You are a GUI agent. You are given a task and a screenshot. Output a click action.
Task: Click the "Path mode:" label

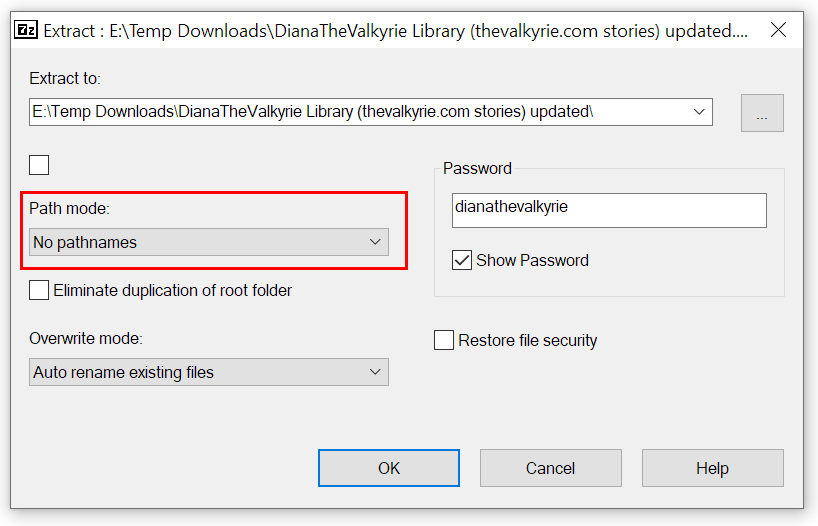click(x=69, y=208)
